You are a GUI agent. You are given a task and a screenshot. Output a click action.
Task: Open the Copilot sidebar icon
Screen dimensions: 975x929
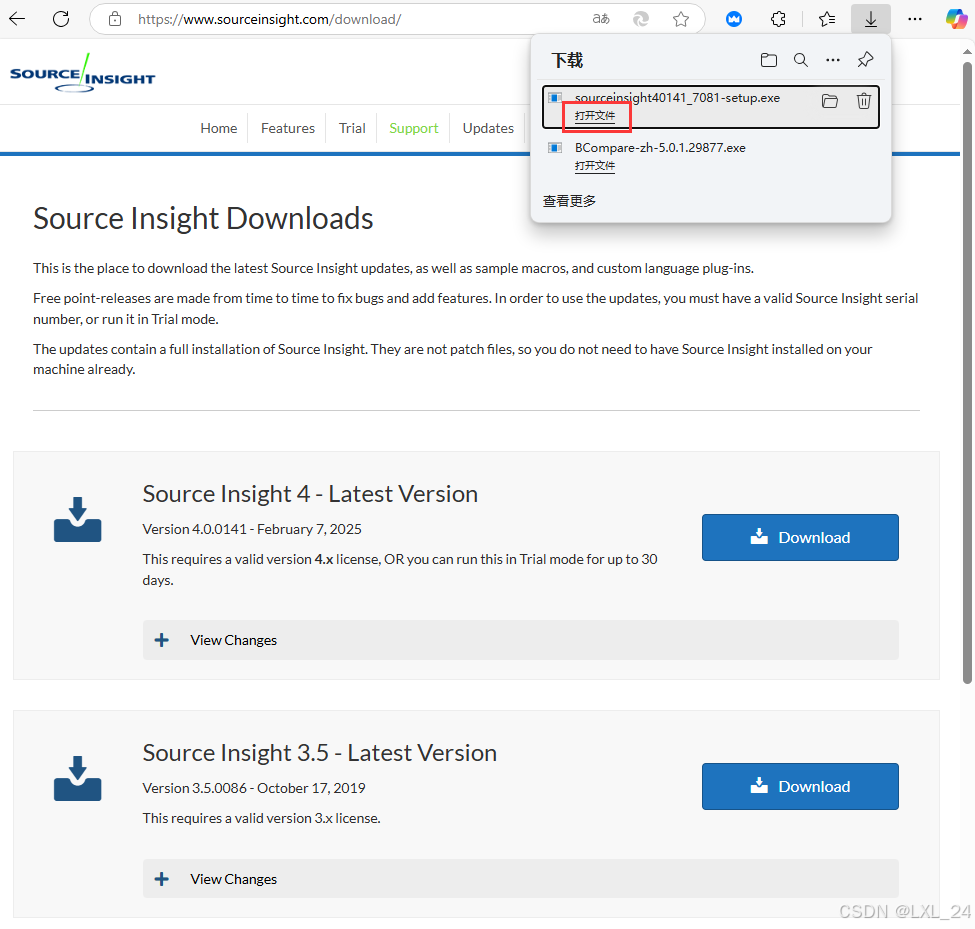(x=956, y=19)
